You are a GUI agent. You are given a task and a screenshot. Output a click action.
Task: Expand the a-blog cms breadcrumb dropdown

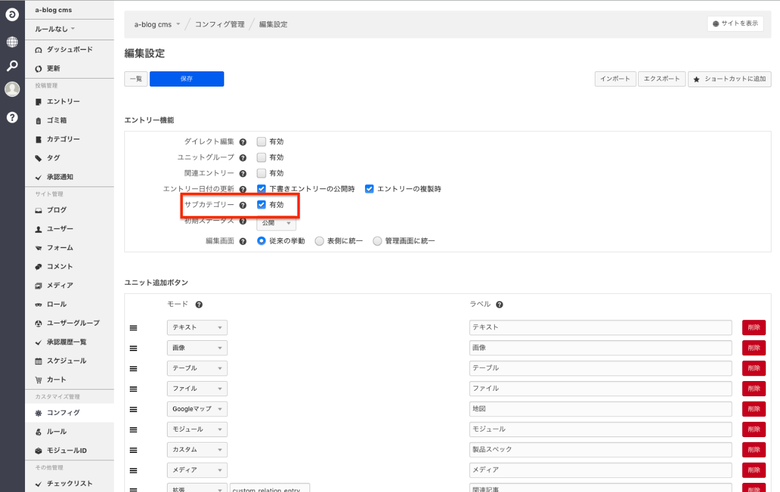pos(157,24)
